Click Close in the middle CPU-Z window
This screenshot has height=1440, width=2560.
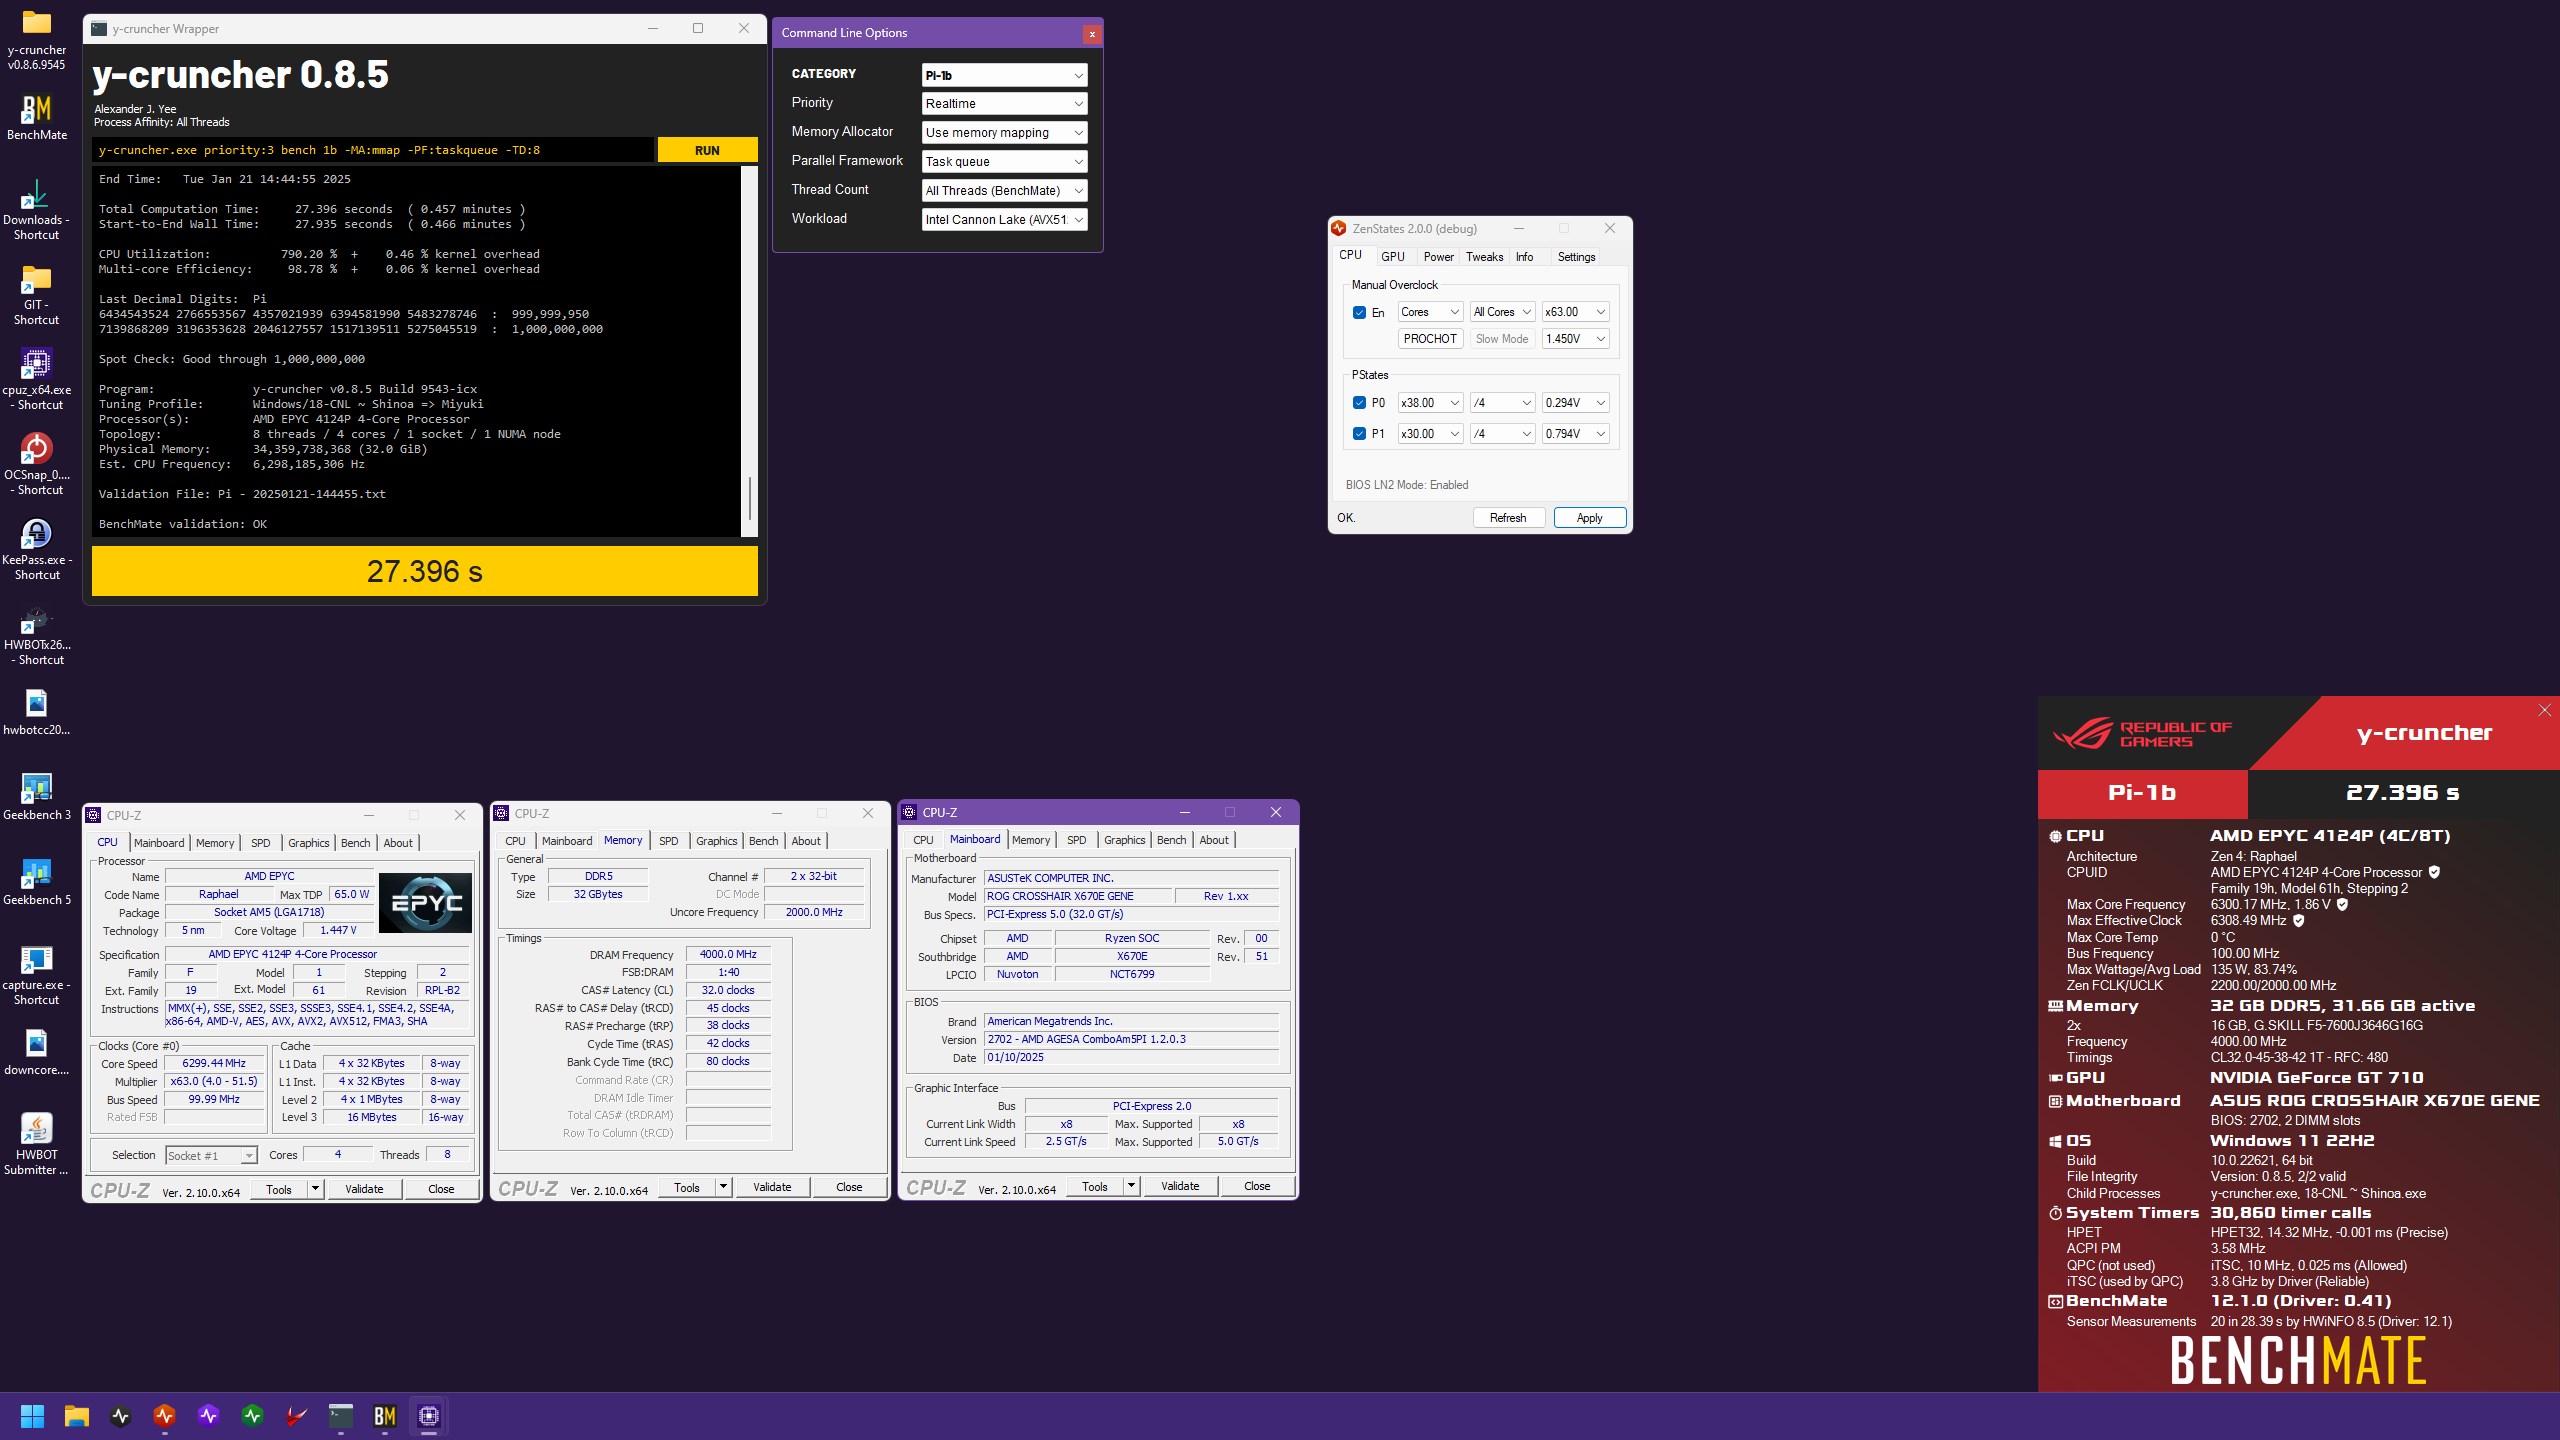click(x=849, y=1187)
